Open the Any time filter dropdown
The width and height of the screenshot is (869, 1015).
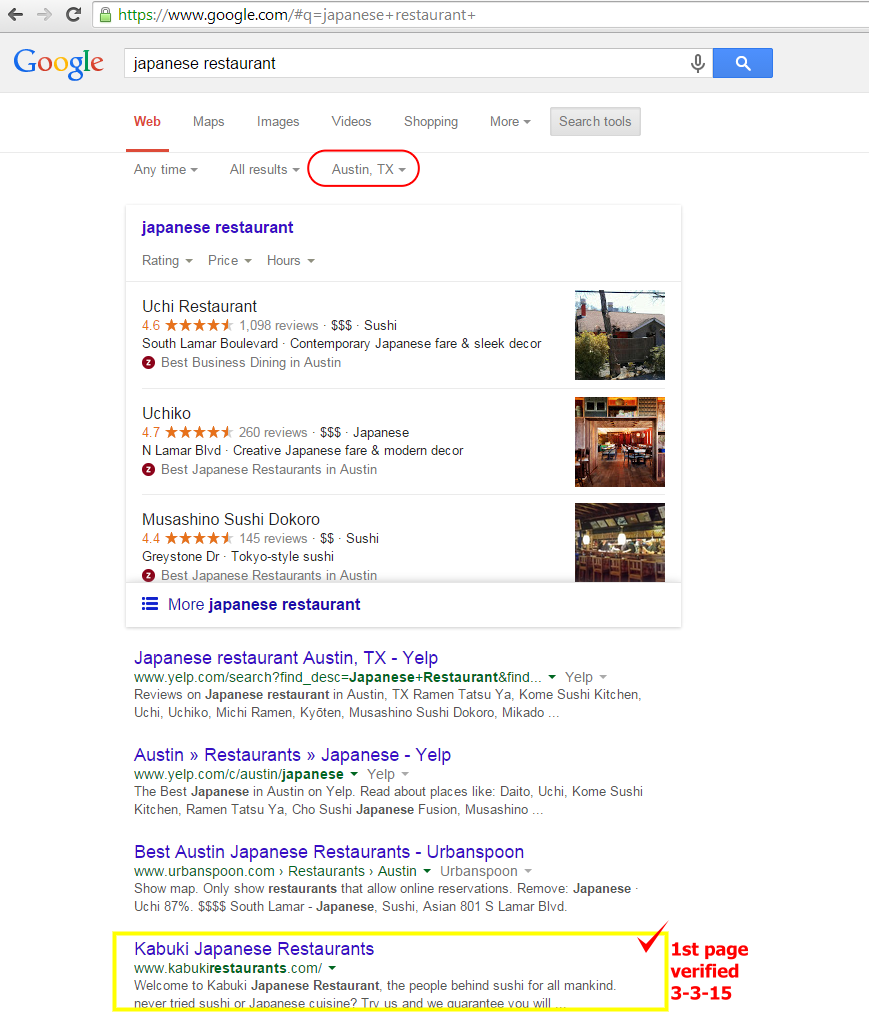(x=166, y=169)
